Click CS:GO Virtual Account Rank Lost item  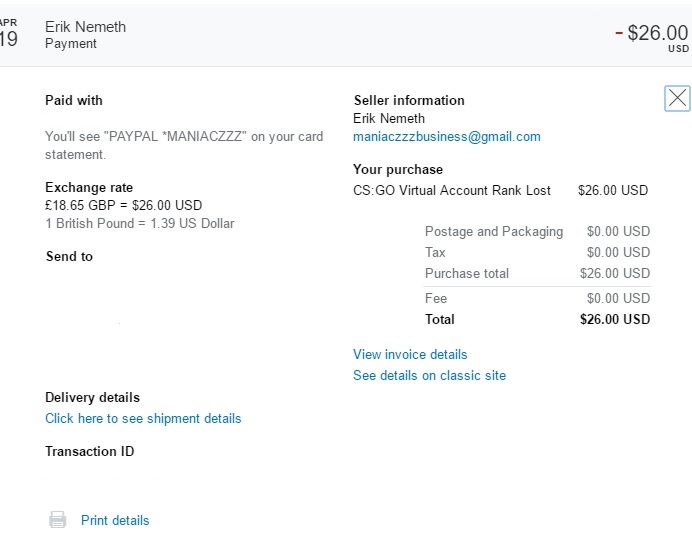pos(452,190)
